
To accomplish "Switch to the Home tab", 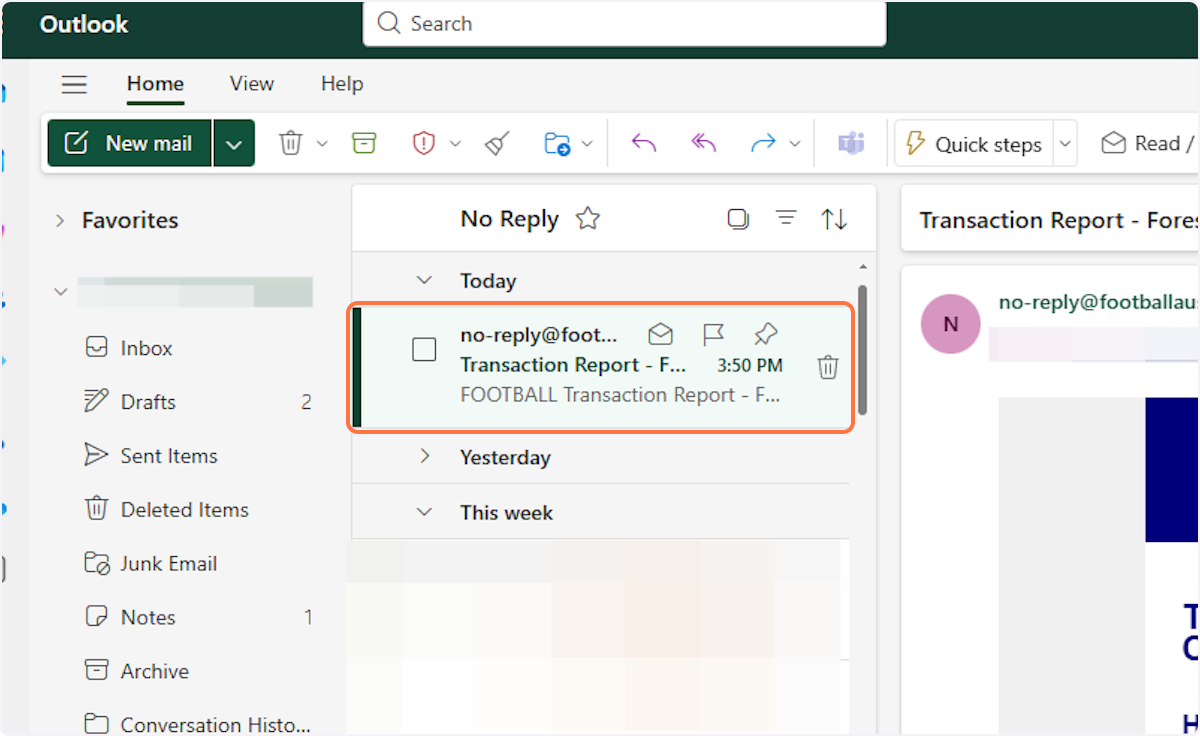I will point(155,84).
